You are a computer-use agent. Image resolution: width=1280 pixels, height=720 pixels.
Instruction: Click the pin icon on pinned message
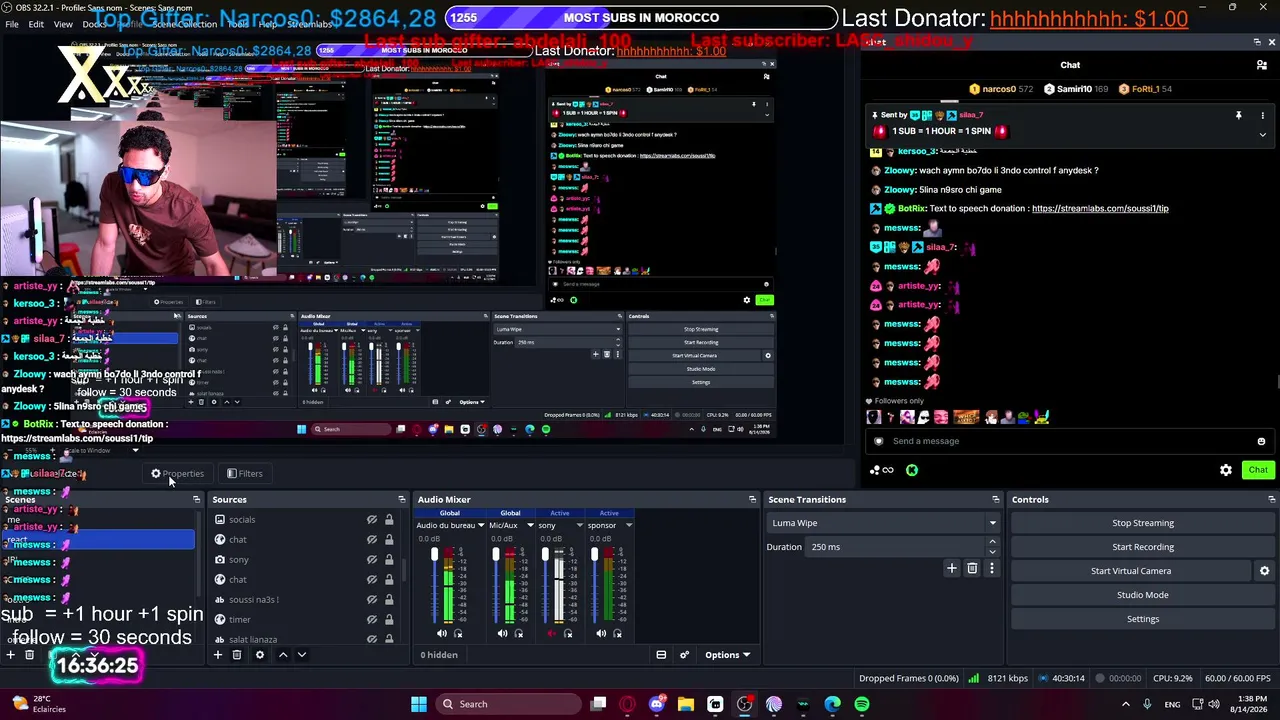point(1238,115)
